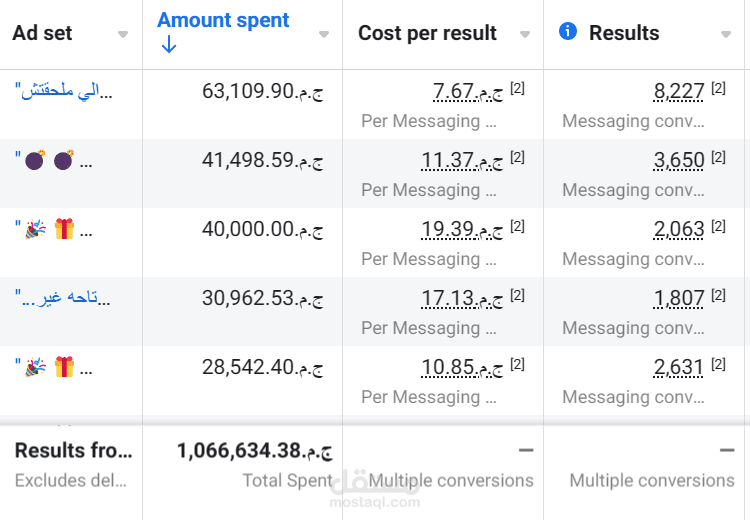Click the 3,650 results value

[679, 161]
